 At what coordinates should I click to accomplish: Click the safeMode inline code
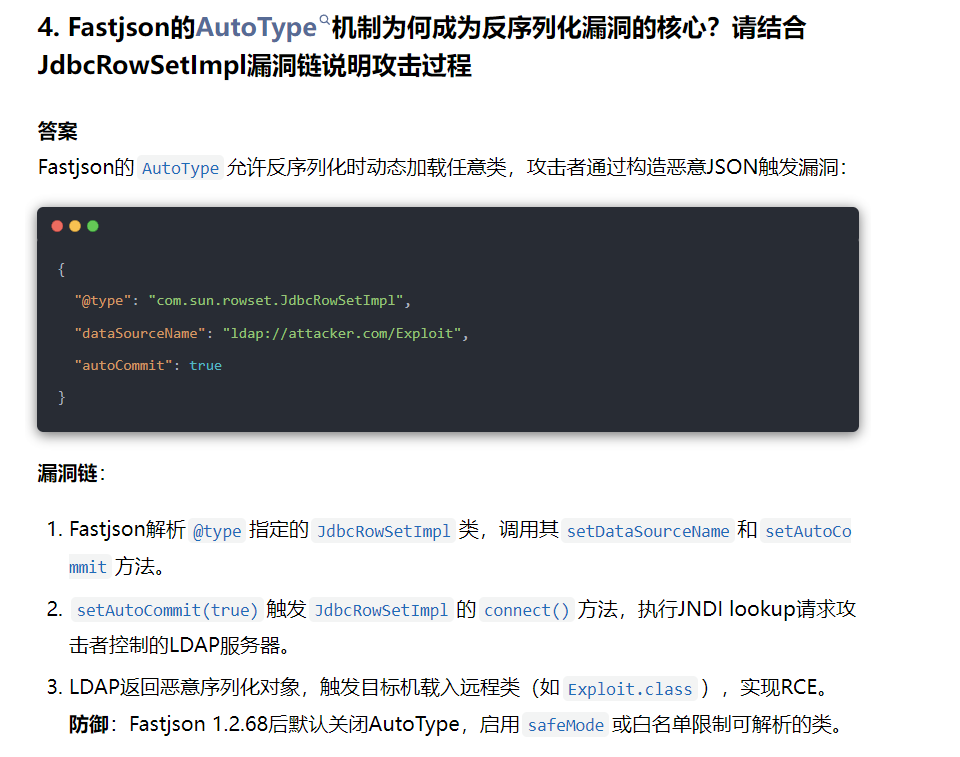click(566, 725)
